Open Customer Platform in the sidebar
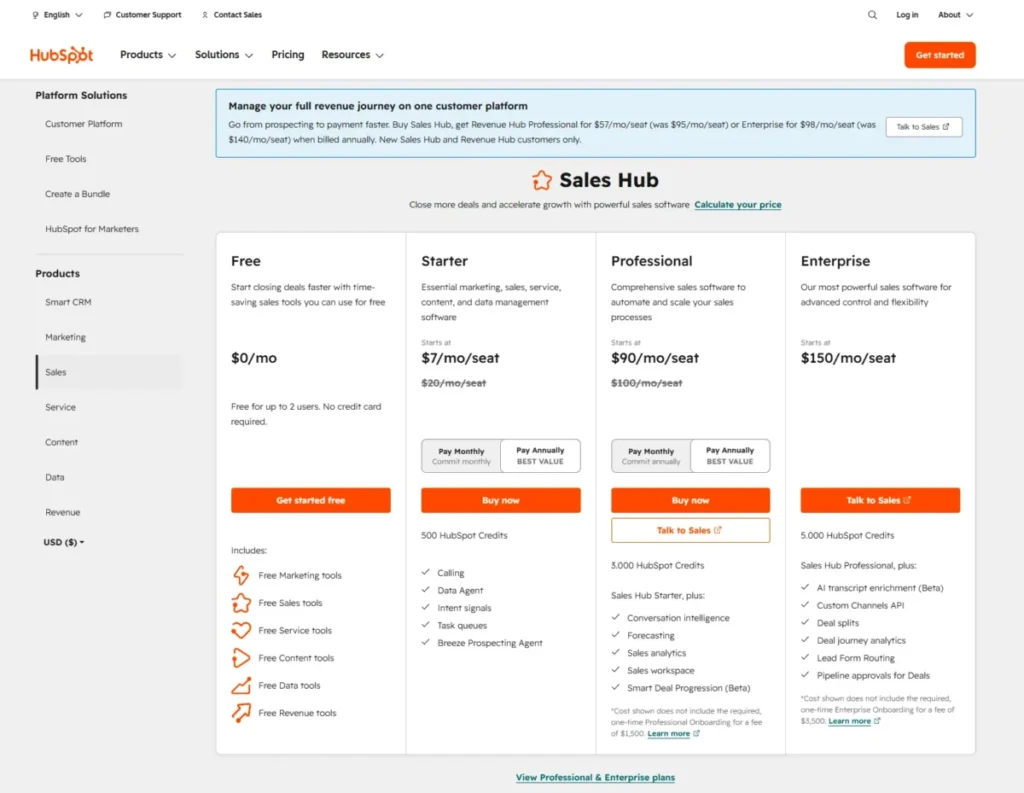The image size is (1024, 793). 84,123
